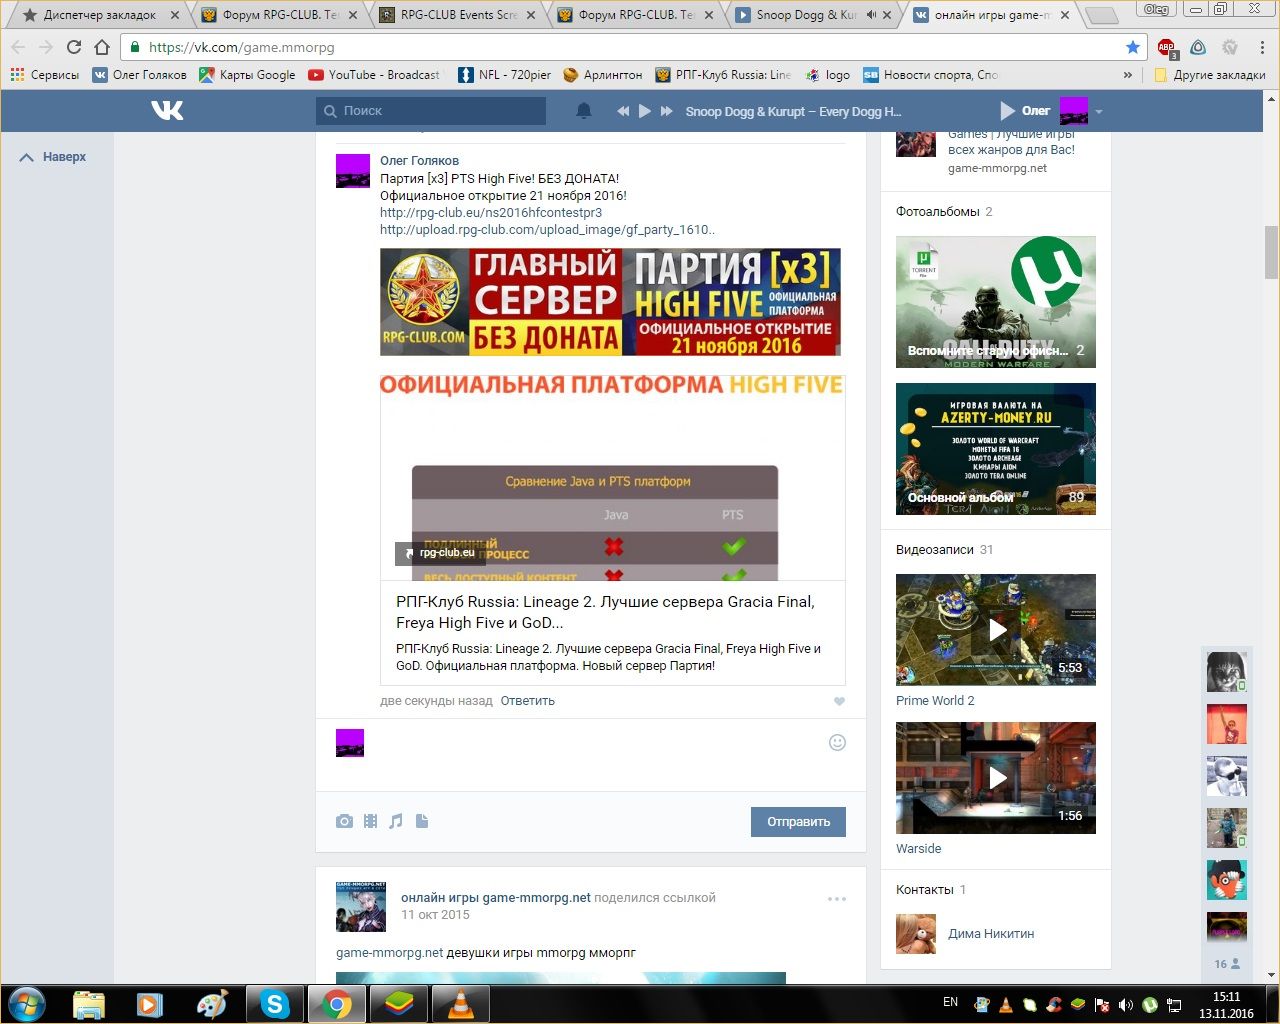Open the post options three-dots menu
Viewport: 1280px width, 1024px height.
[837, 899]
